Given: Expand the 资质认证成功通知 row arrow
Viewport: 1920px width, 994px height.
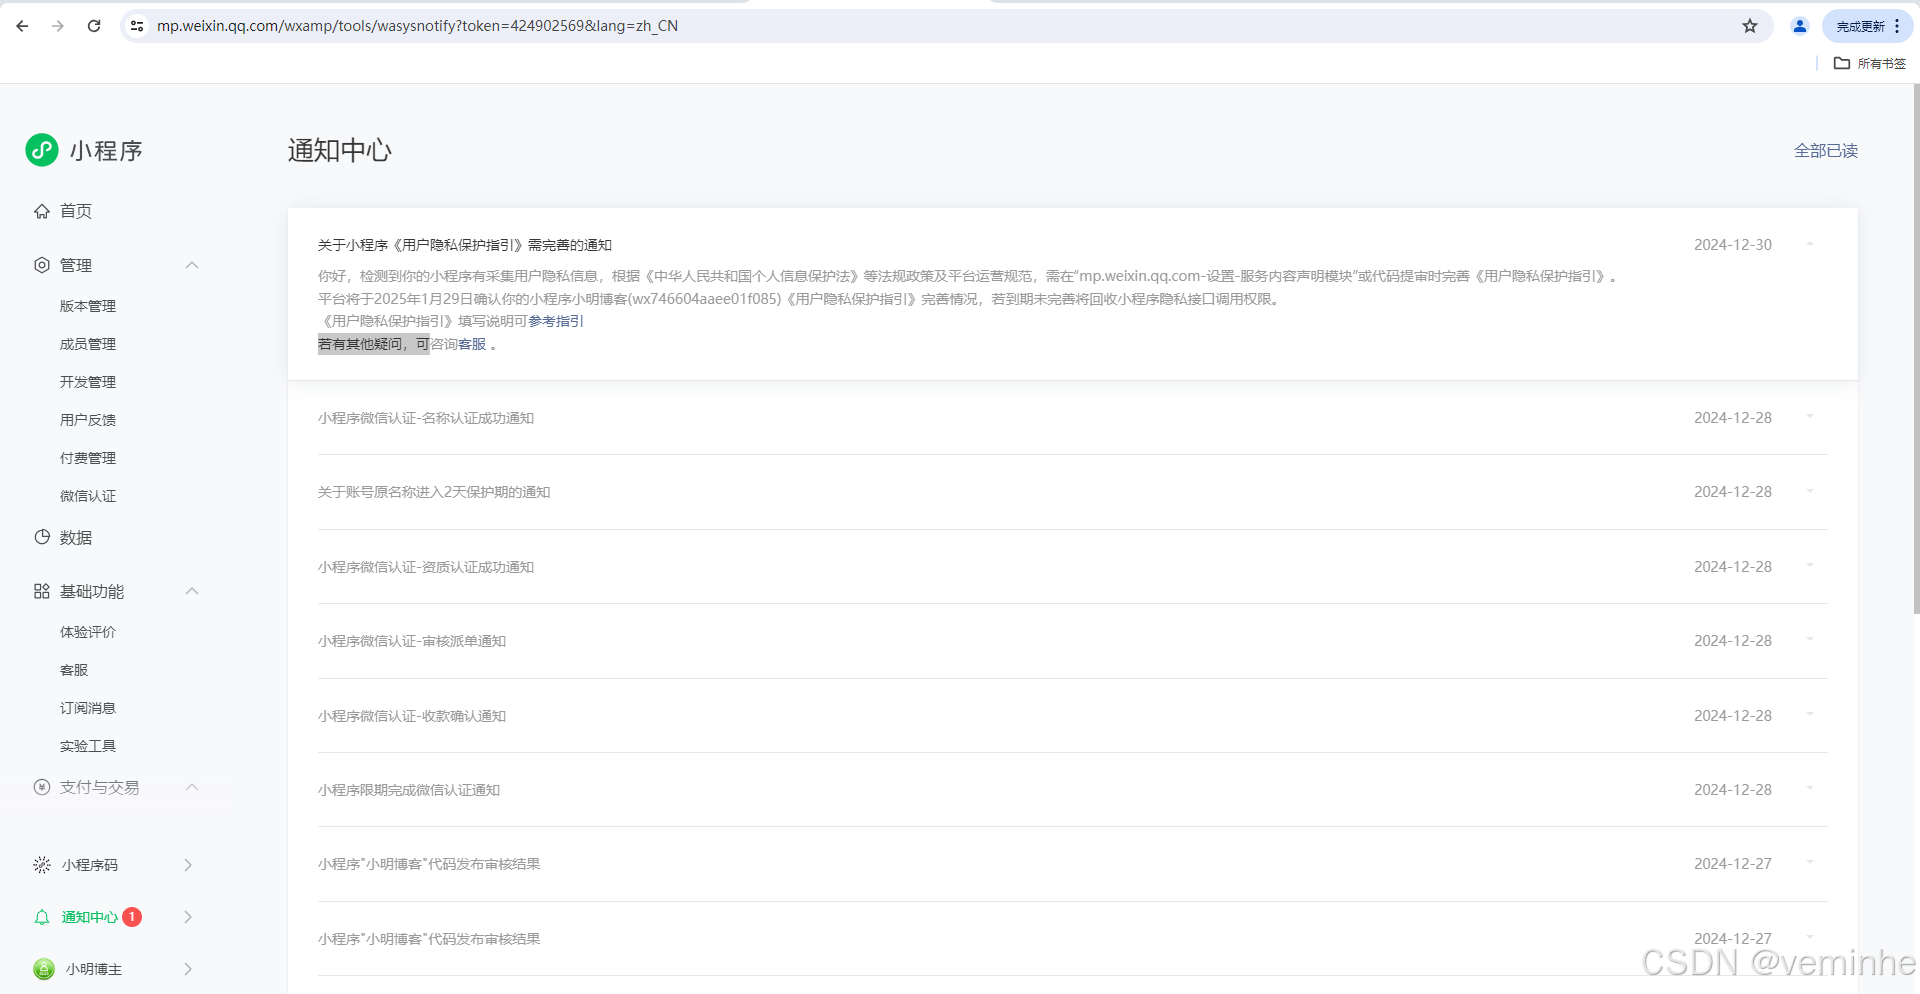Looking at the screenshot, I should pos(1810,566).
